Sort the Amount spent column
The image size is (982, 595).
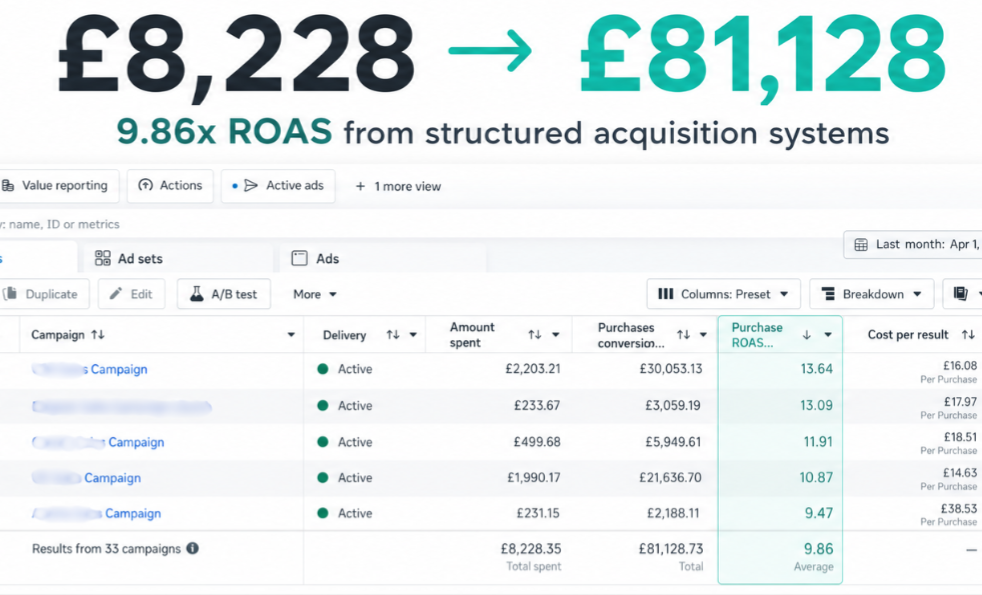point(534,335)
